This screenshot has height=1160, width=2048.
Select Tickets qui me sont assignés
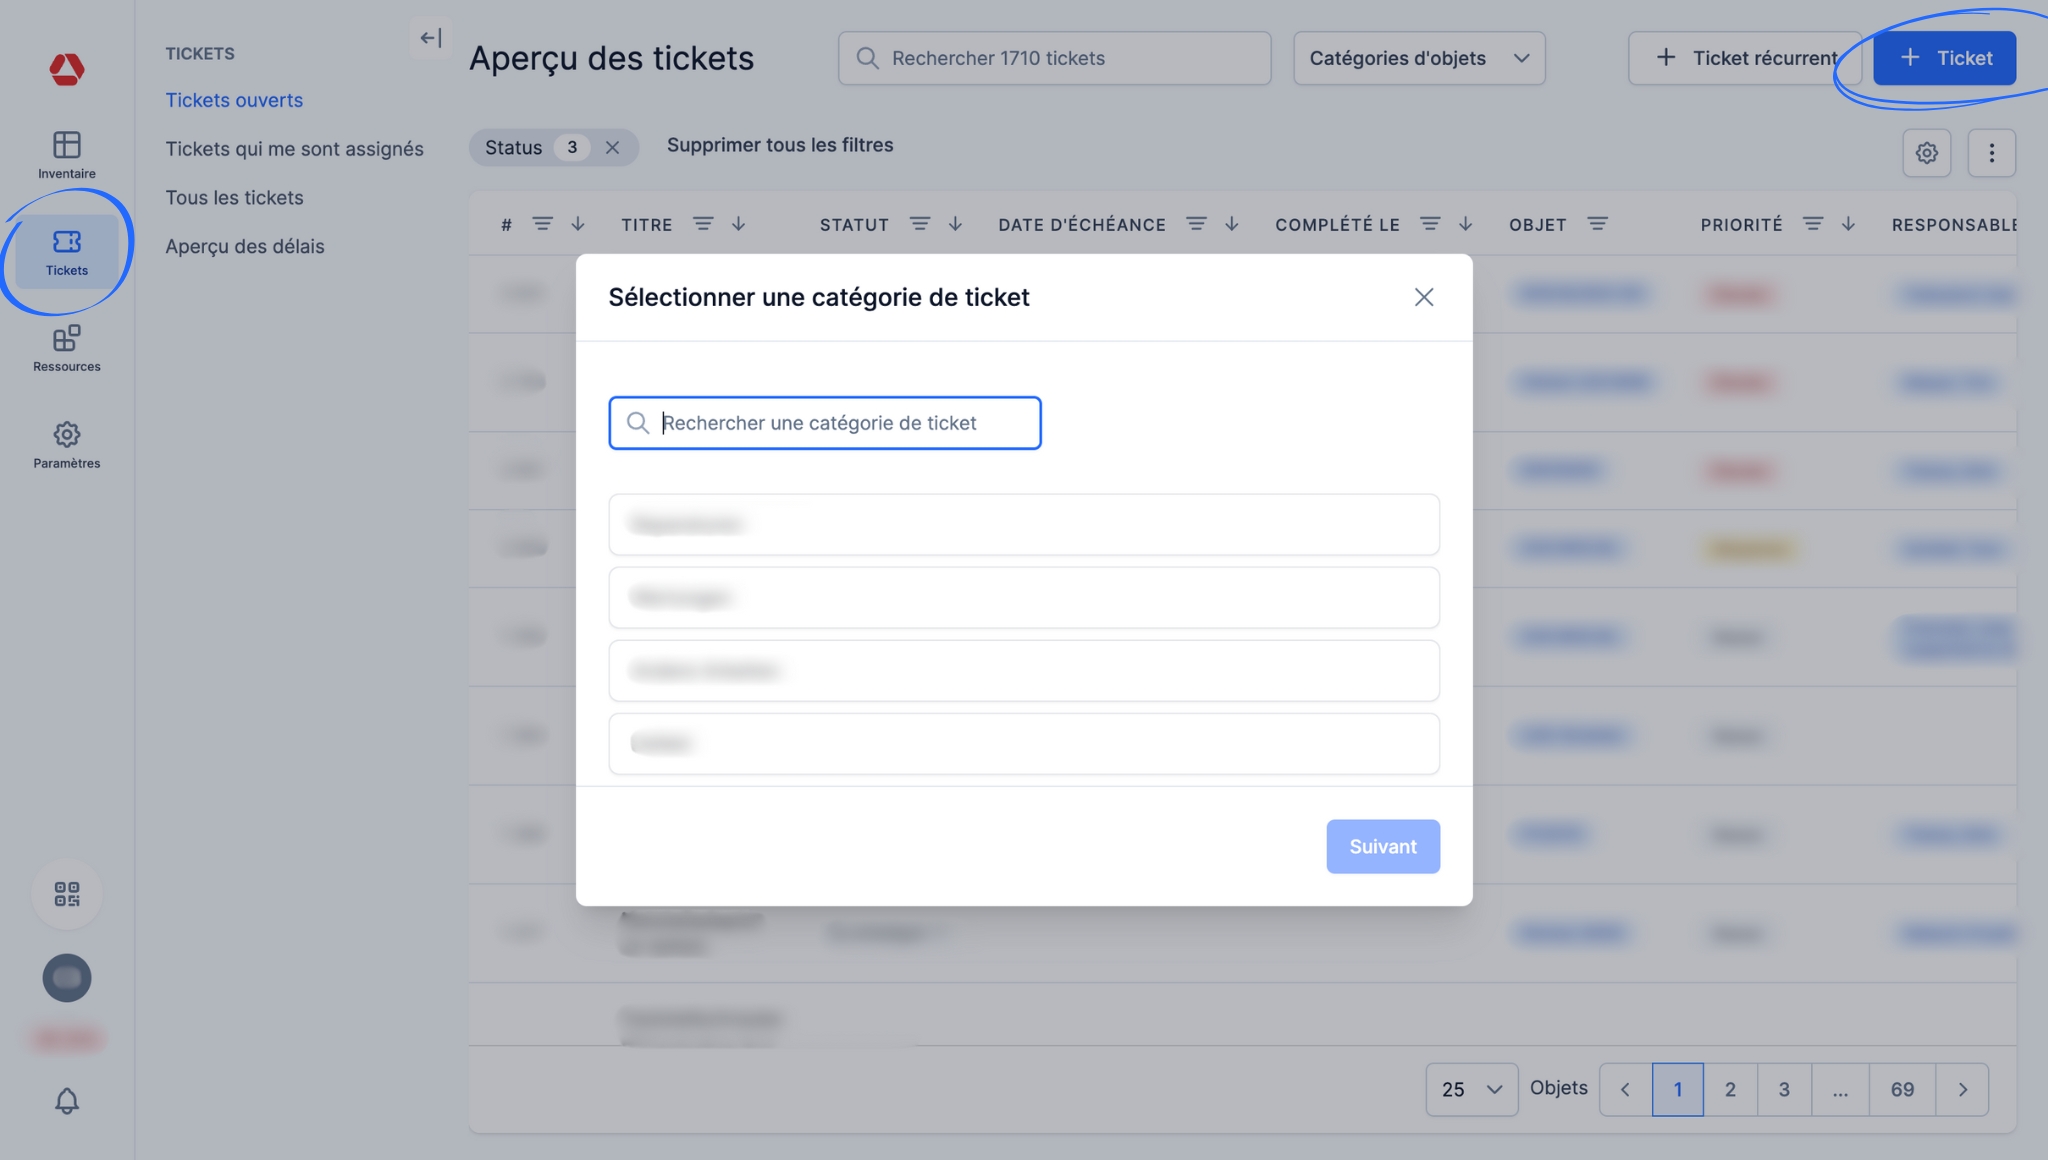pos(294,149)
